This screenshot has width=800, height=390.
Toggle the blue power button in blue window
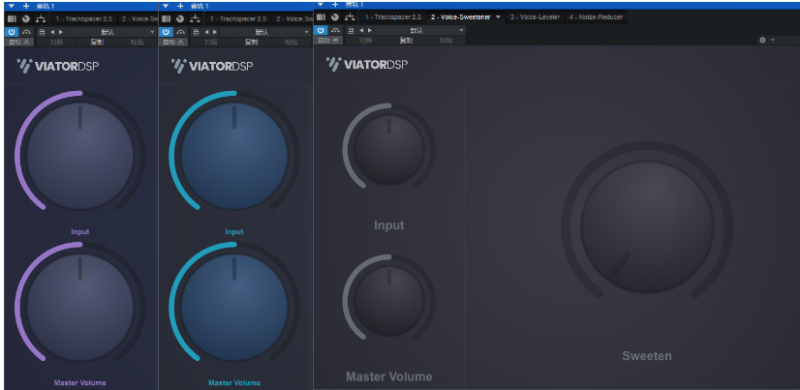166,32
